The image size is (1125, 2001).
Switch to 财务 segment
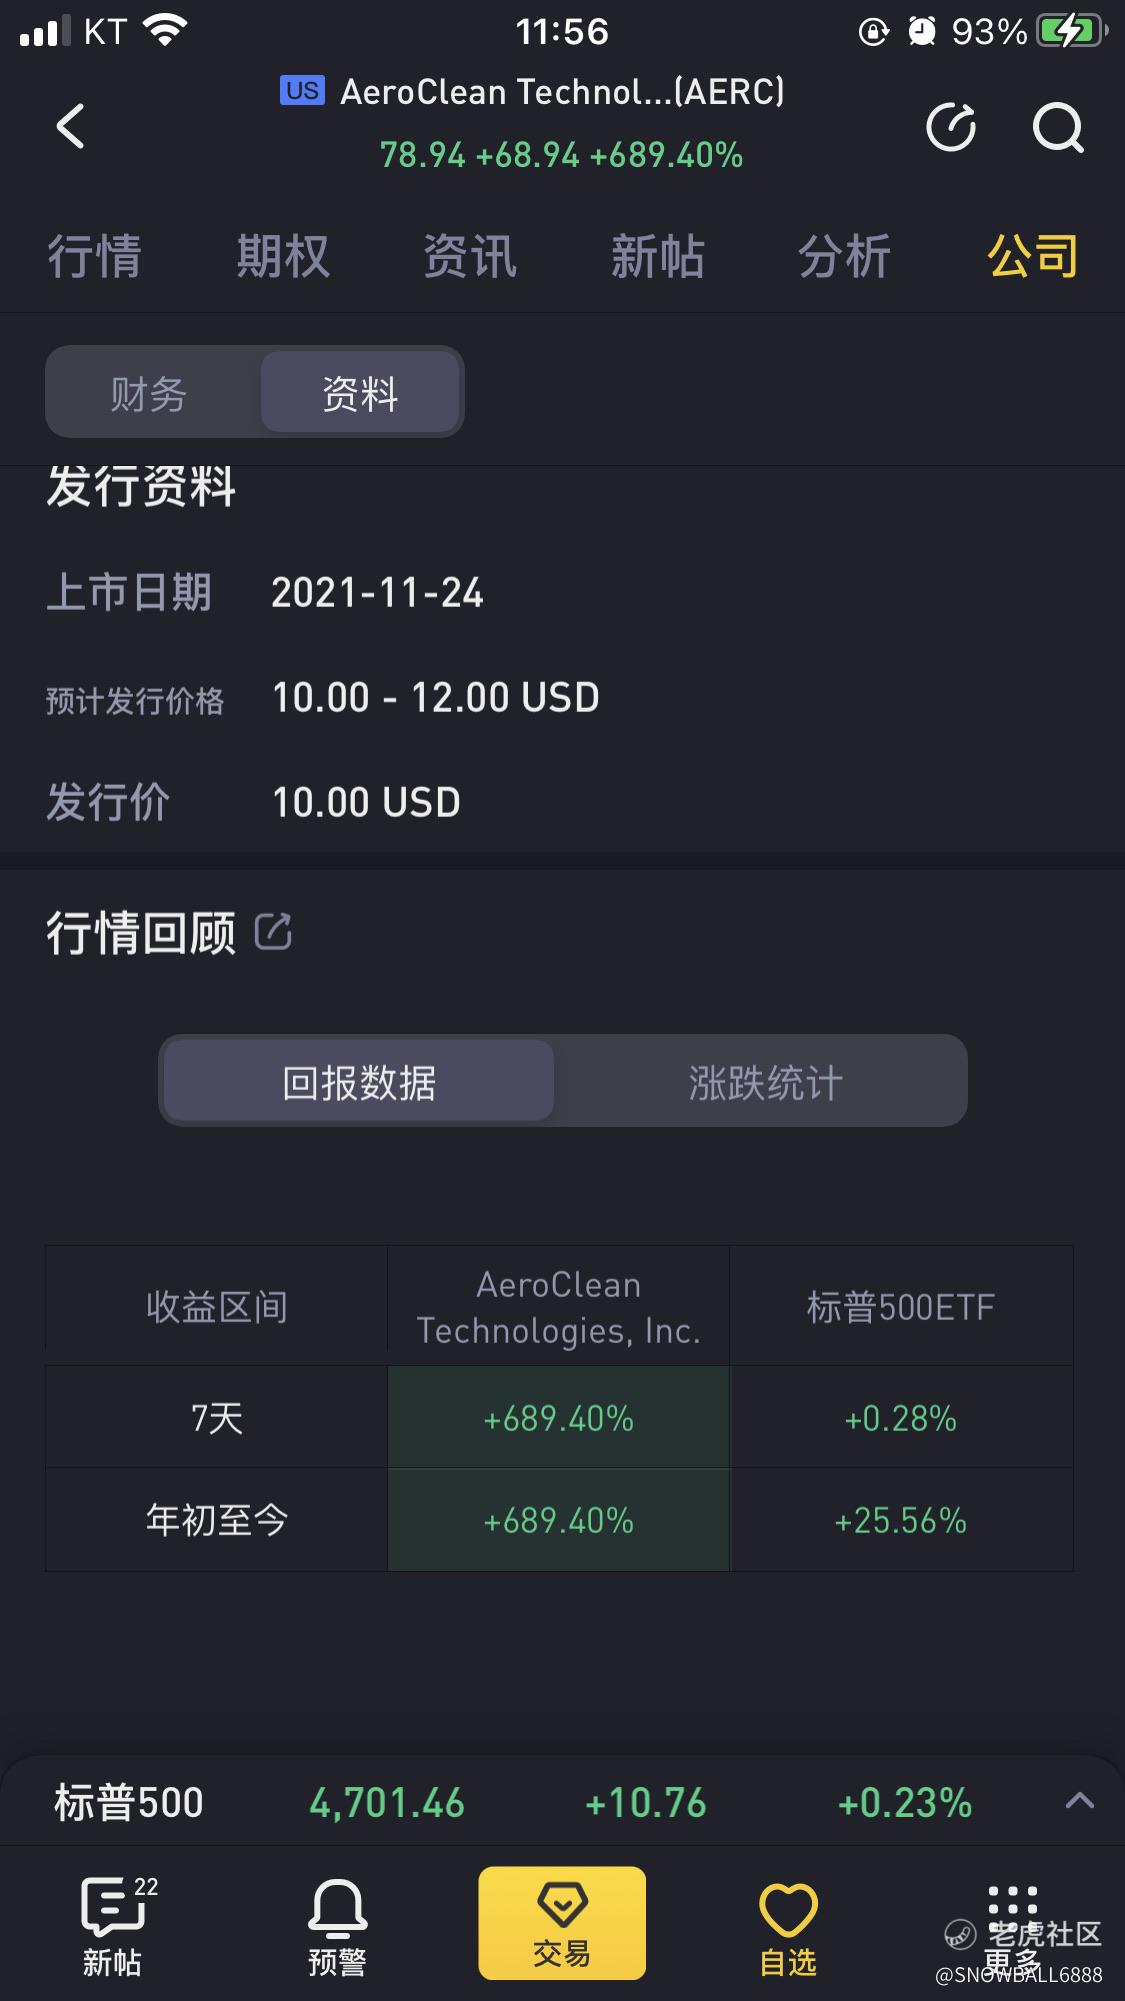point(149,393)
